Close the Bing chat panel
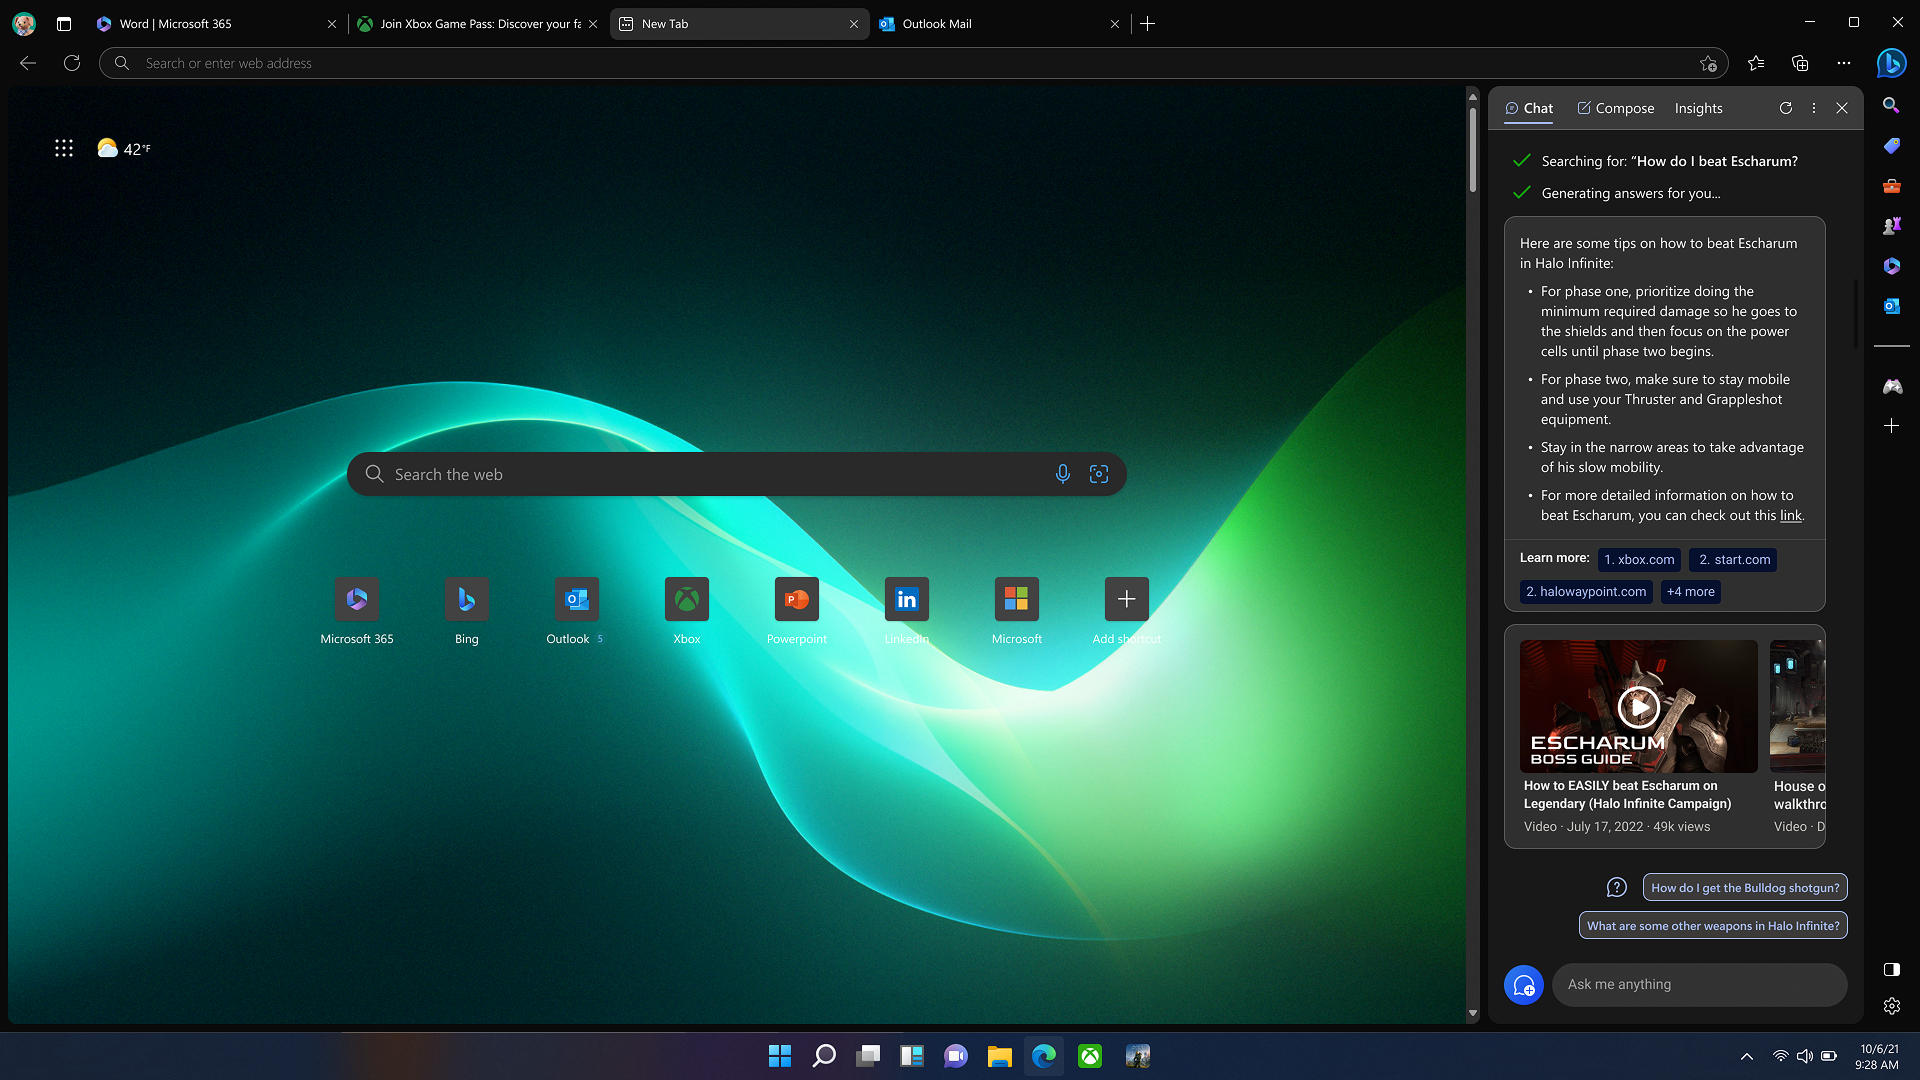Viewport: 1920px width, 1080px height. click(x=1842, y=108)
